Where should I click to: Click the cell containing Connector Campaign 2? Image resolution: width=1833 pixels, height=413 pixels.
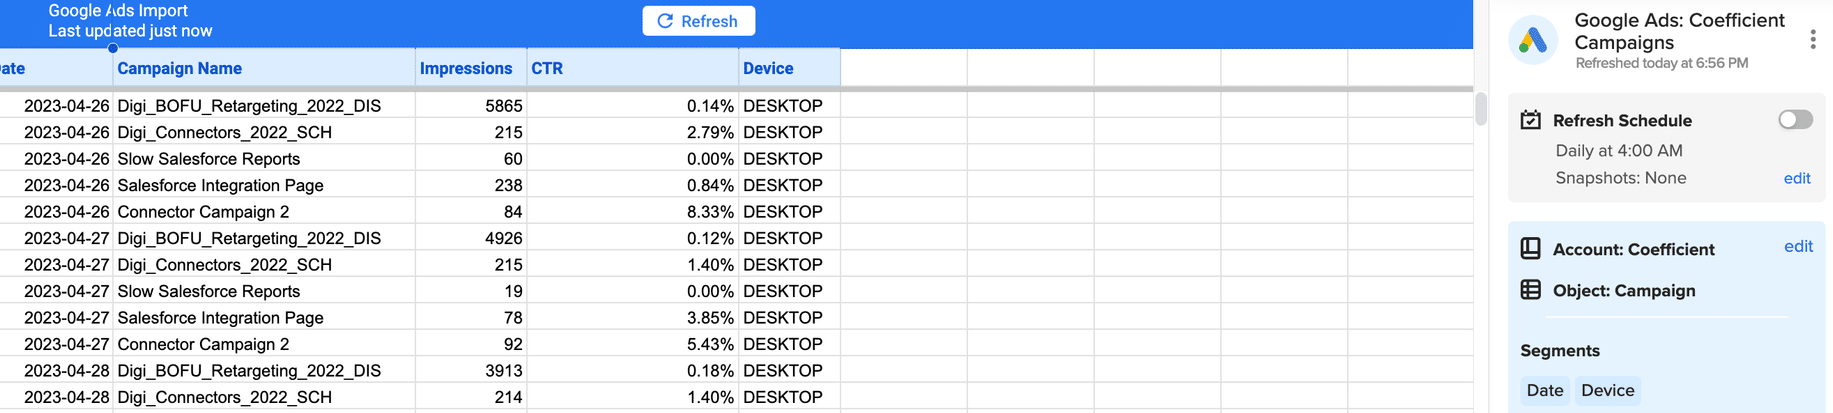coord(203,212)
